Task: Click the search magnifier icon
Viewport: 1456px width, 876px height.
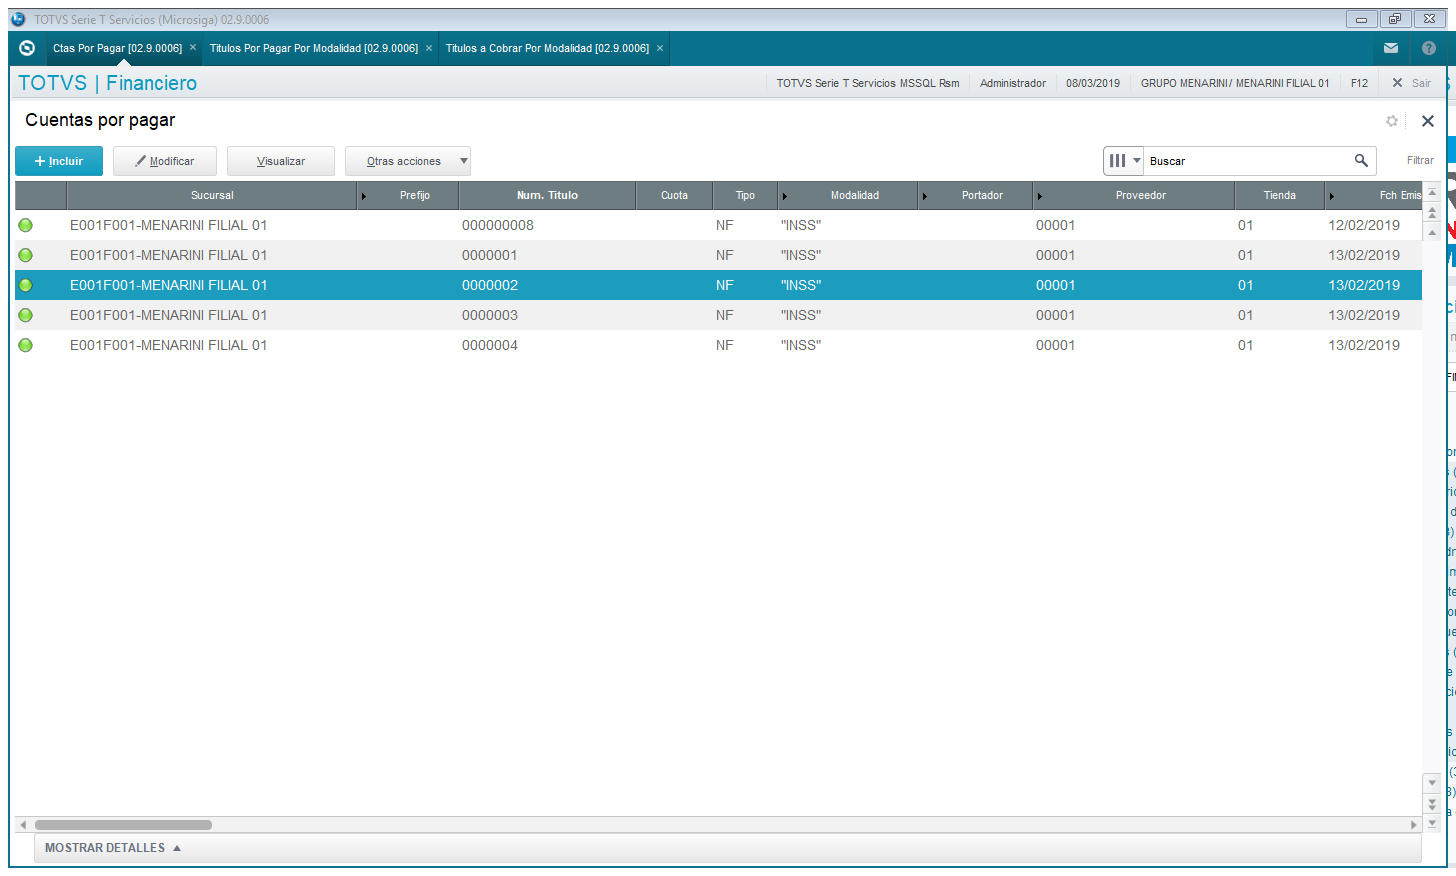Action: [x=1361, y=160]
